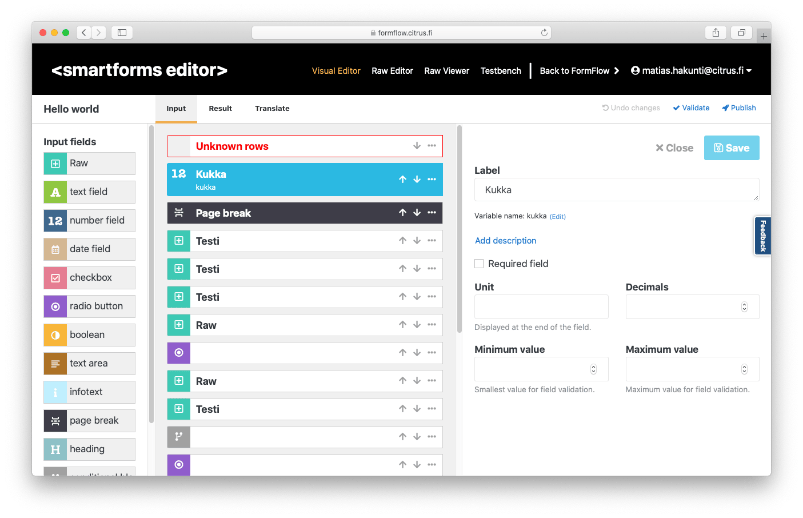Click the Decimals stepper arrows
803x518 pixels.
tap(744, 307)
